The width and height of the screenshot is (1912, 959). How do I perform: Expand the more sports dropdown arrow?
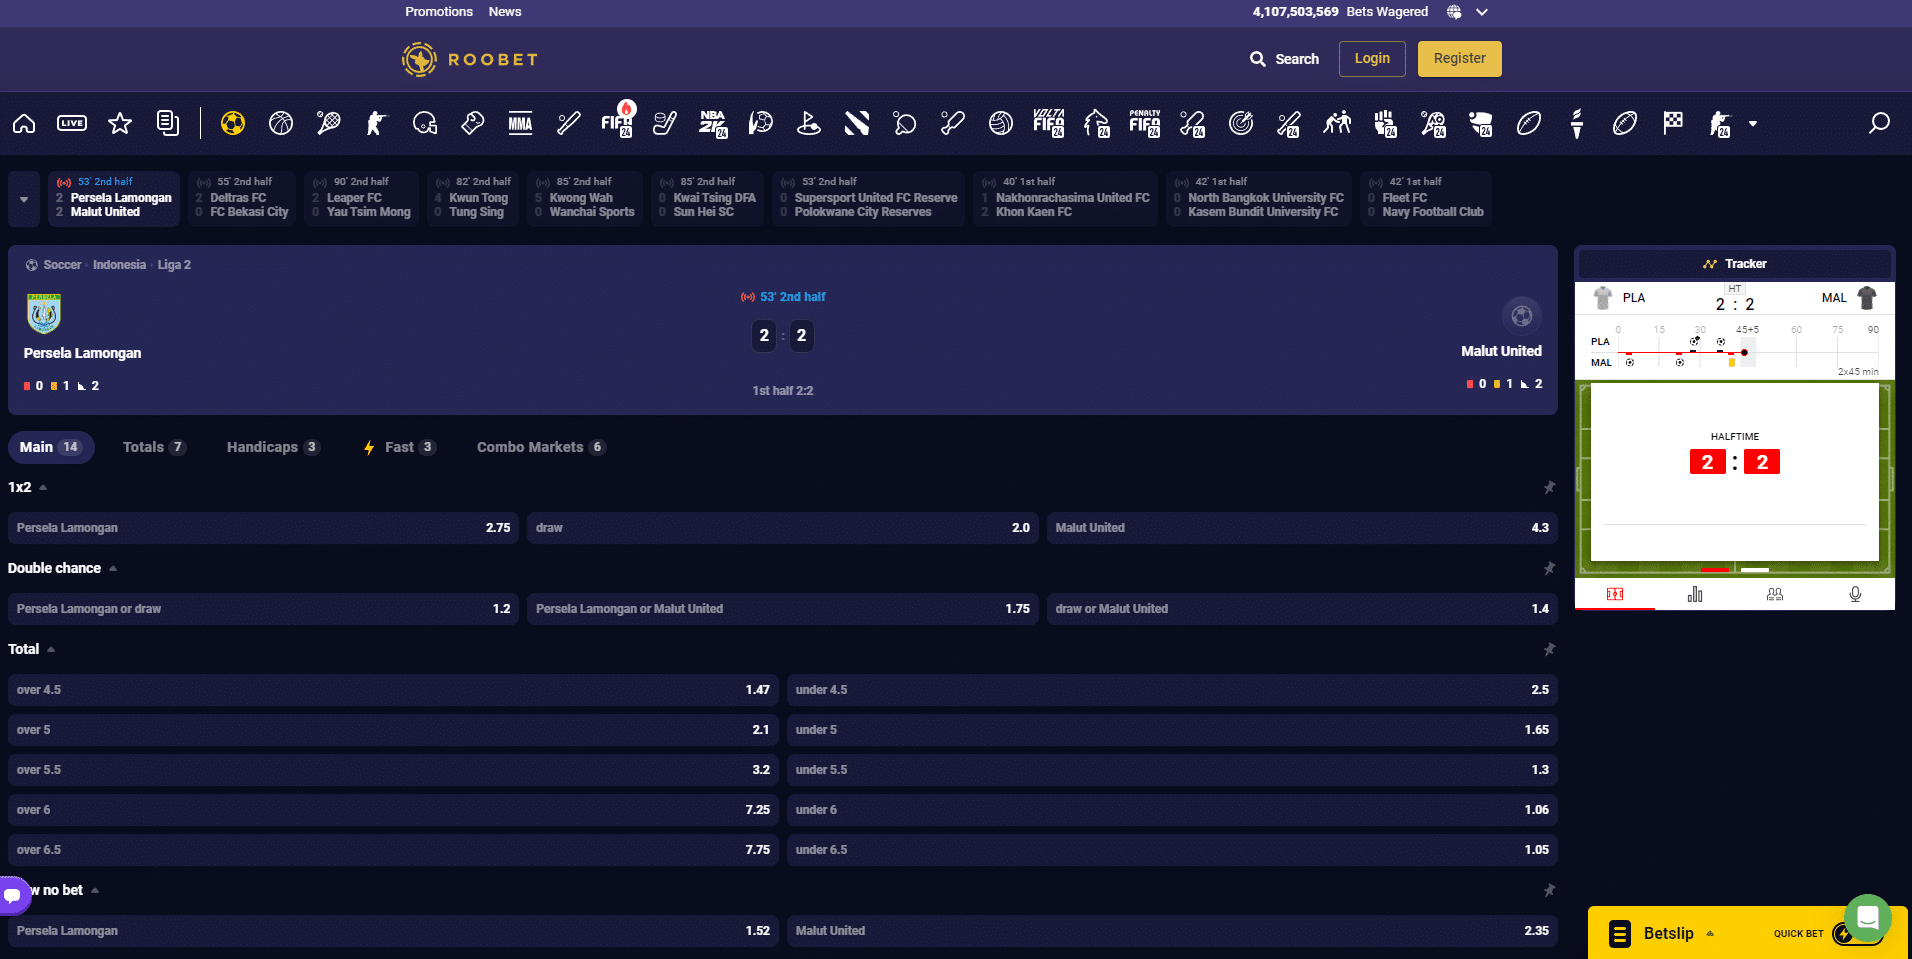(1753, 124)
